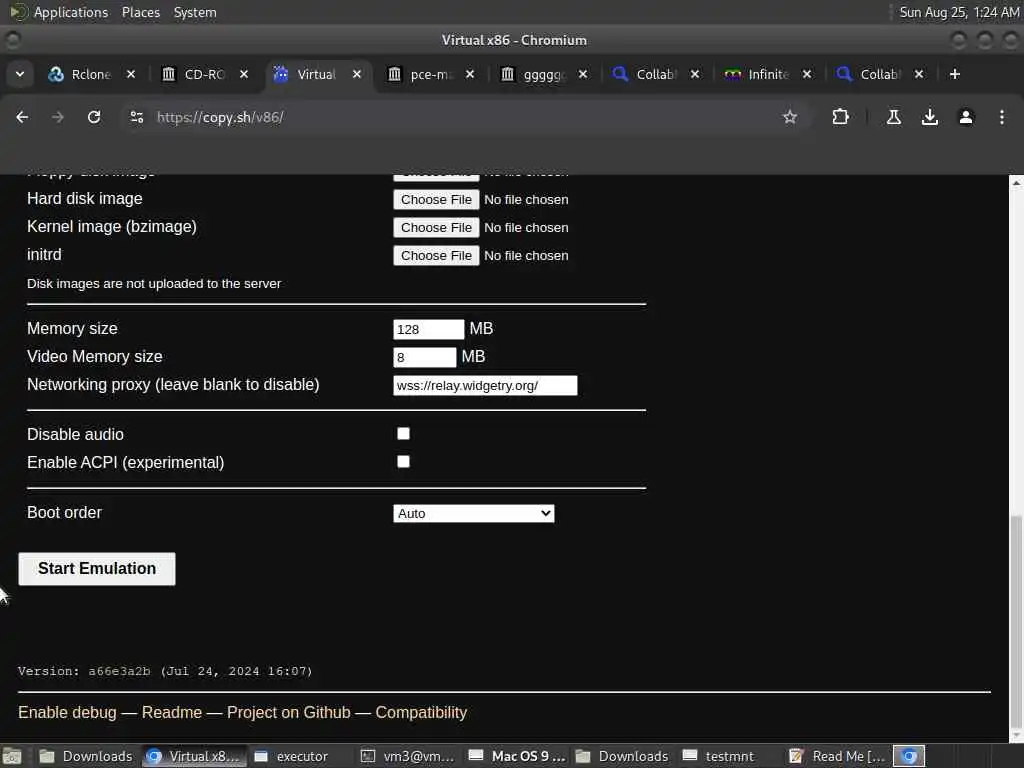The width and height of the screenshot is (1024, 768).
Task: Click the Memory size input field
Action: point(428,329)
